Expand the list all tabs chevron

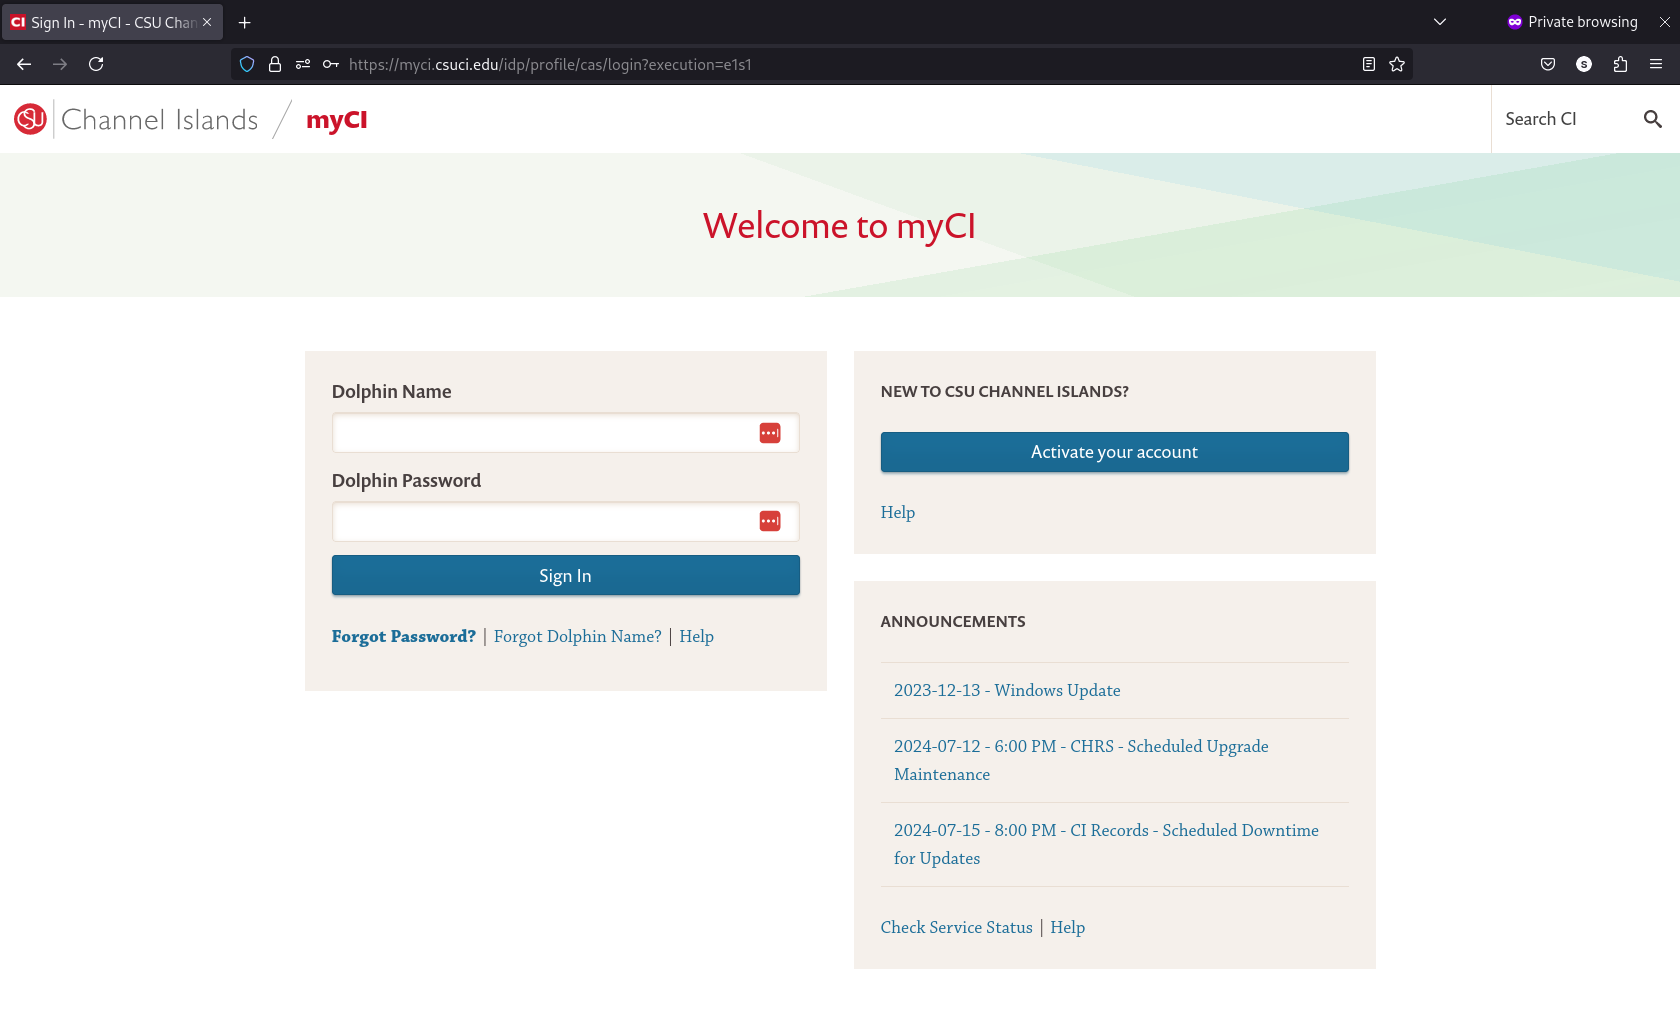pos(1440,22)
